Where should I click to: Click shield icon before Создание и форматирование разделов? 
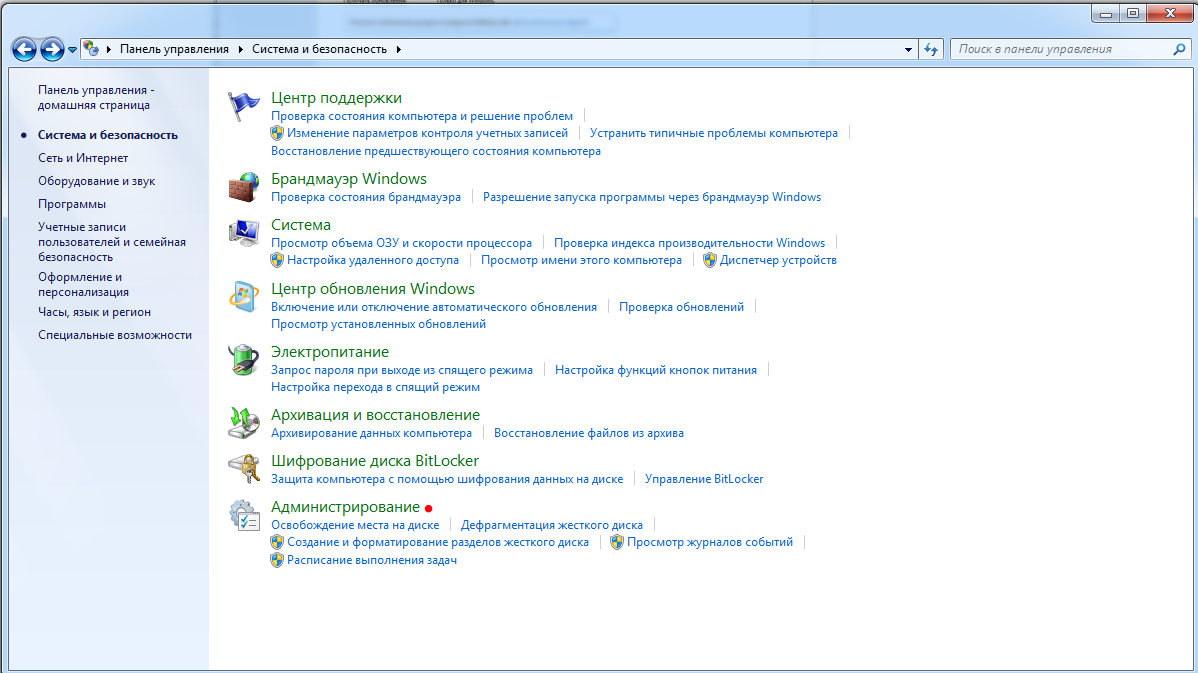click(277, 542)
